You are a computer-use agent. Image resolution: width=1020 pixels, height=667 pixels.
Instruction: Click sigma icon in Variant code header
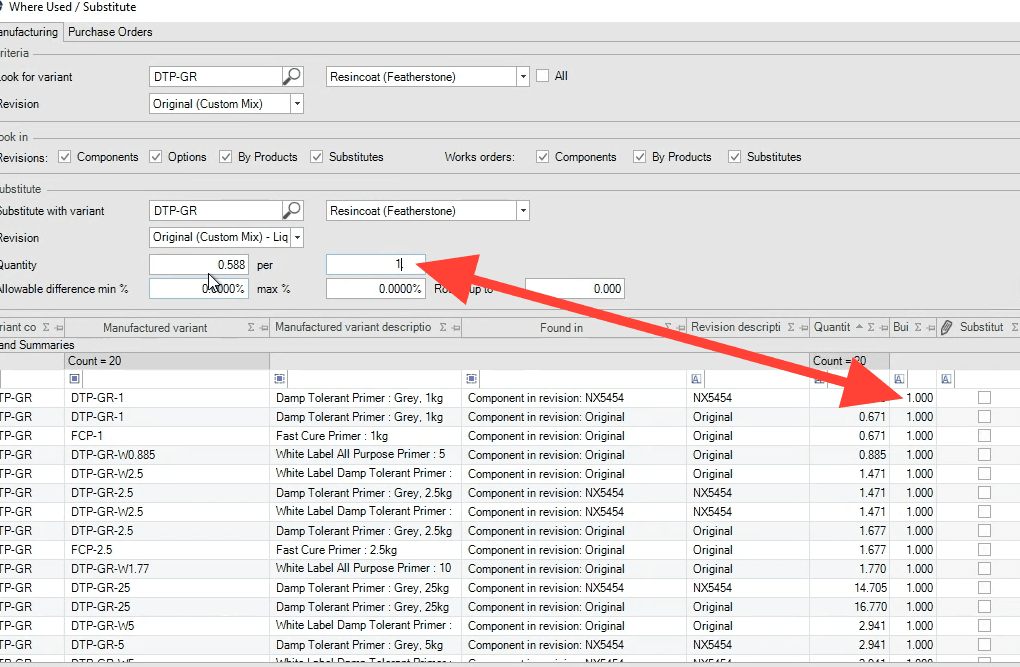click(x=46, y=327)
